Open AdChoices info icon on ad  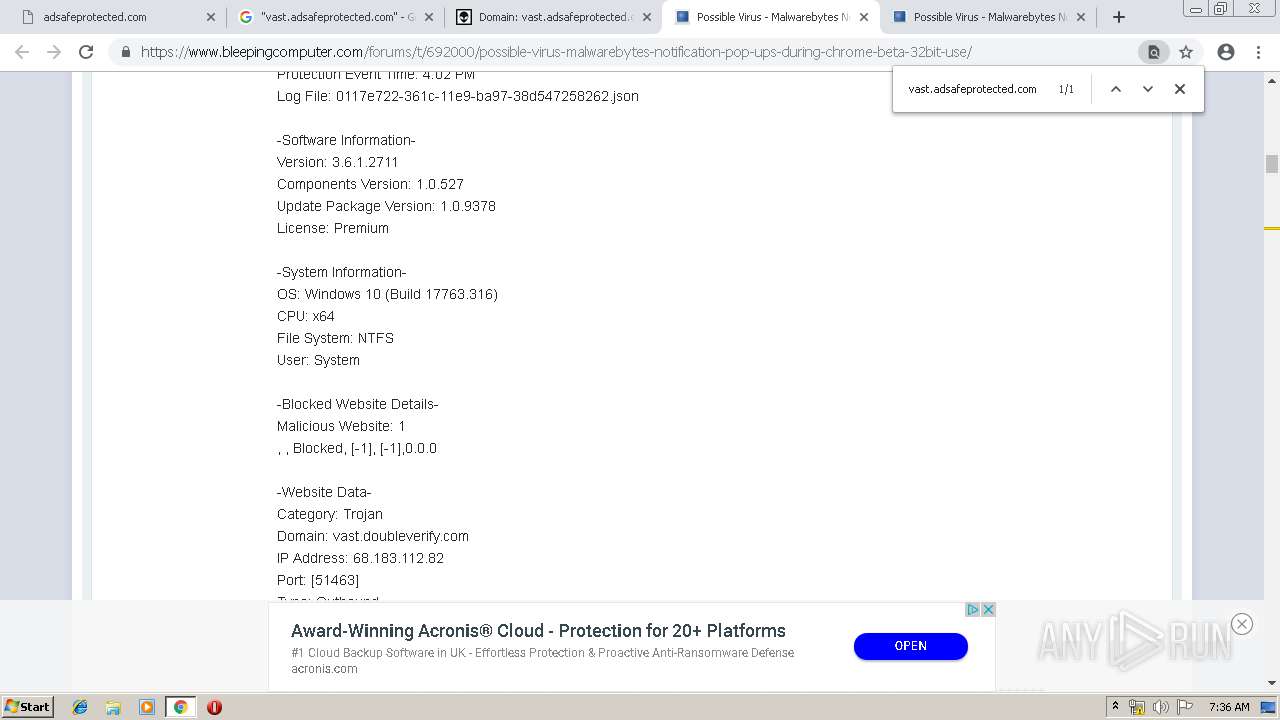972,610
